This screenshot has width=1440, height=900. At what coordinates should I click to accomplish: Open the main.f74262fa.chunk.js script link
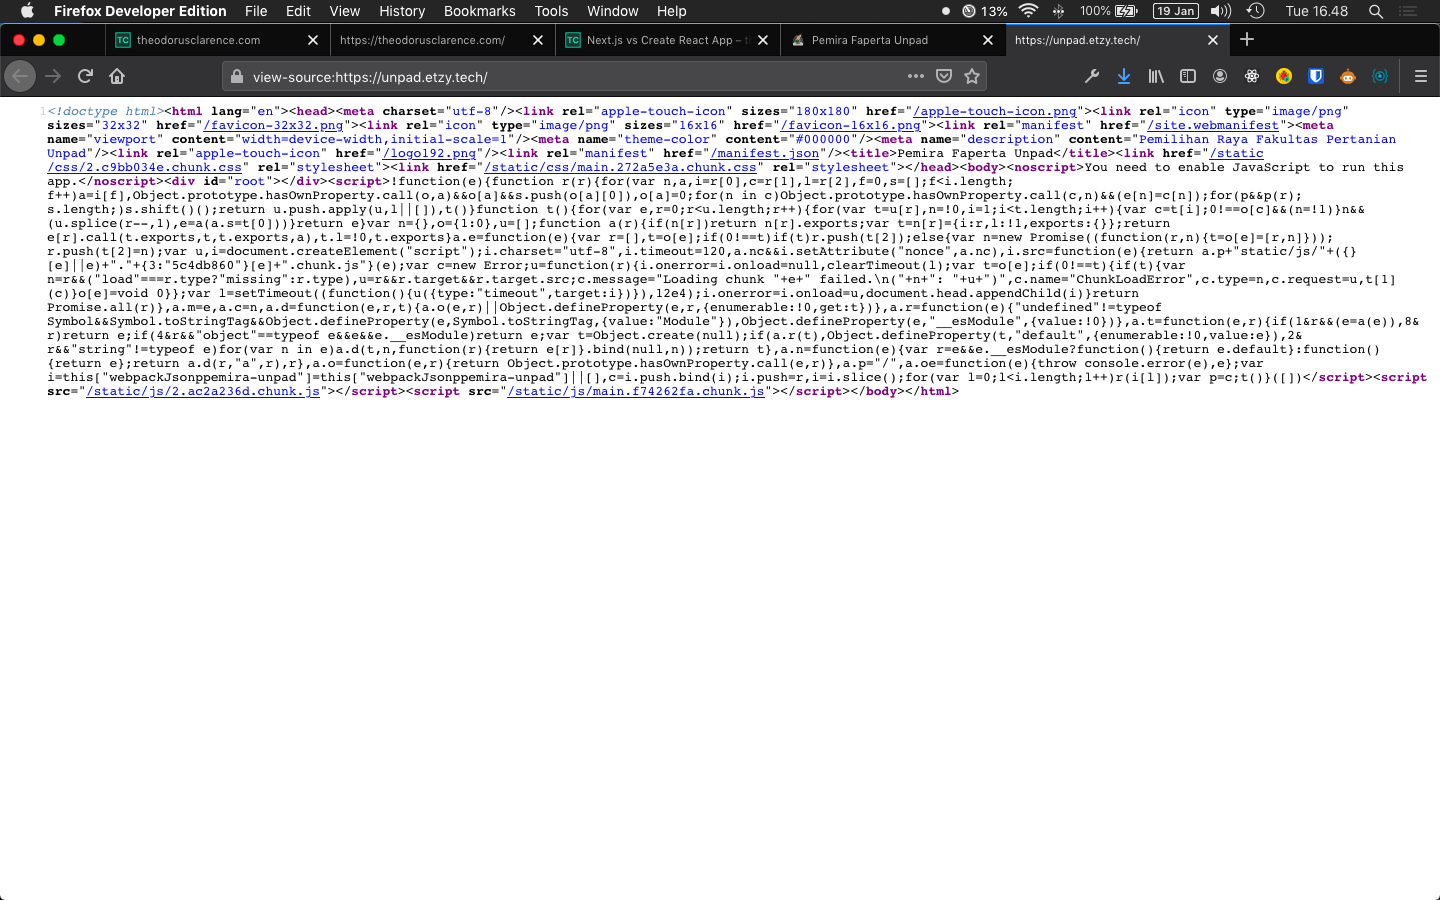coord(636,391)
